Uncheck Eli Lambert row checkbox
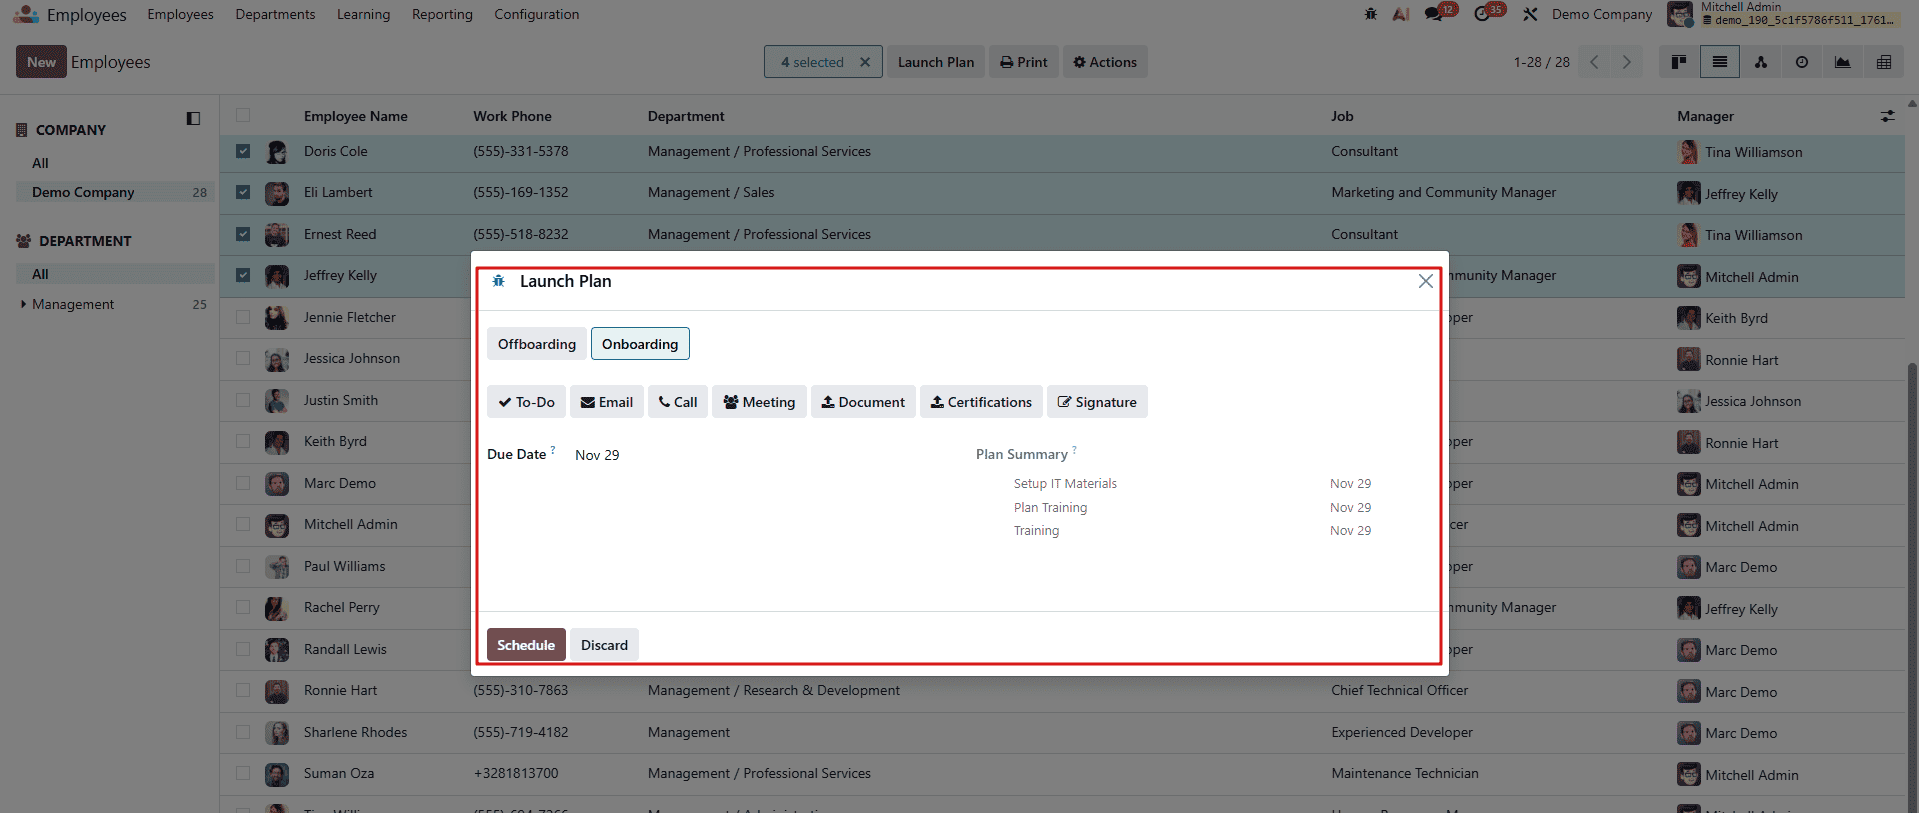This screenshot has height=813, width=1919. pos(243,192)
